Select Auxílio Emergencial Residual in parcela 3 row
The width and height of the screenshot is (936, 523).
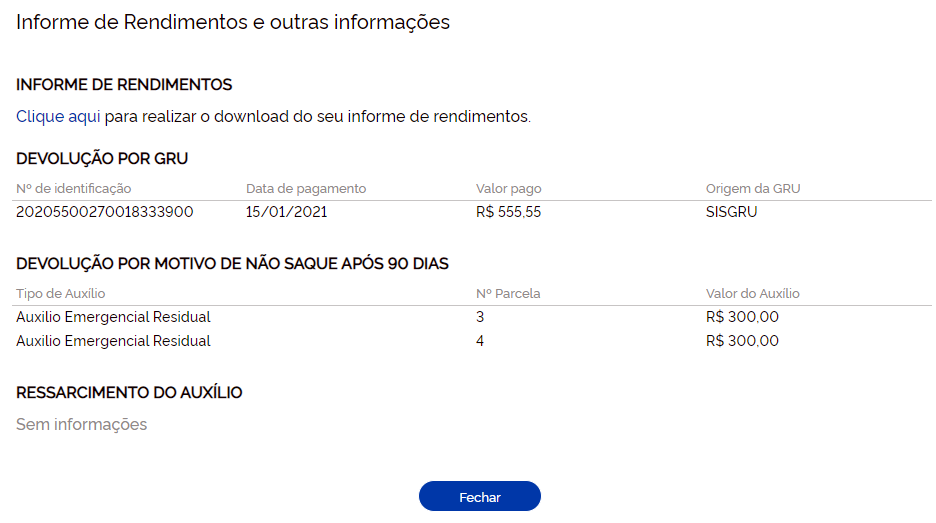pos(113,317)
